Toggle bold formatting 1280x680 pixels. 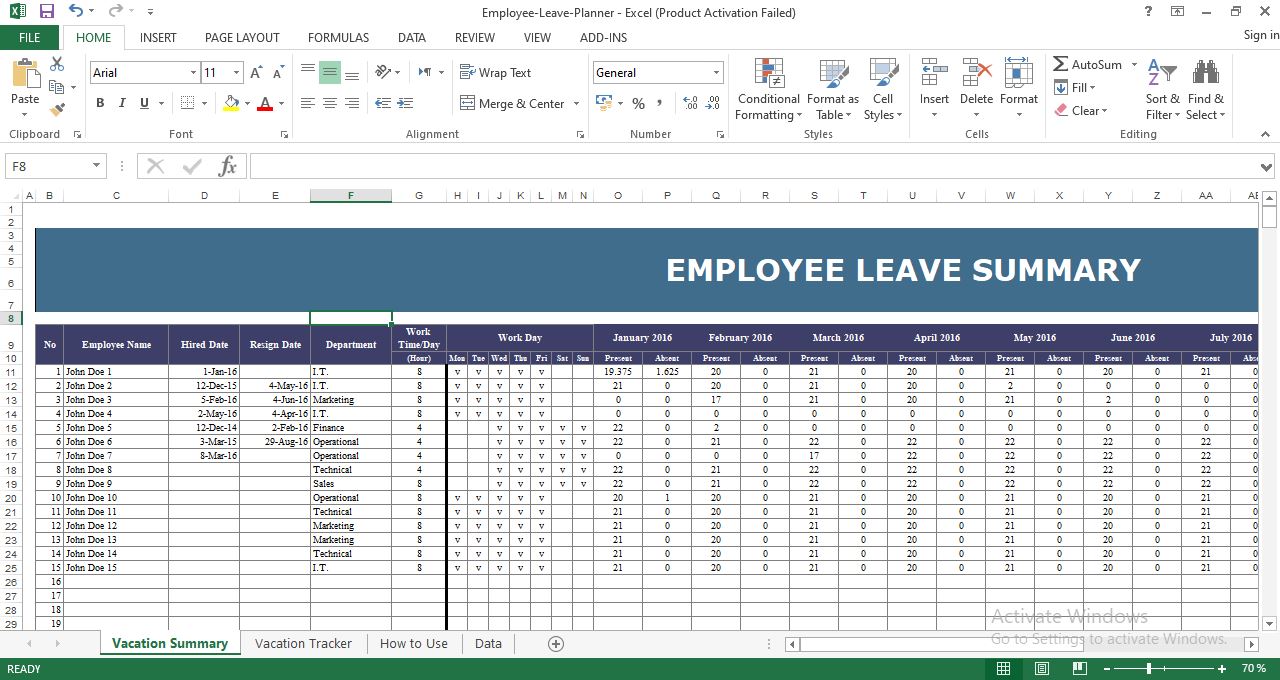click(x=99, y=103)
